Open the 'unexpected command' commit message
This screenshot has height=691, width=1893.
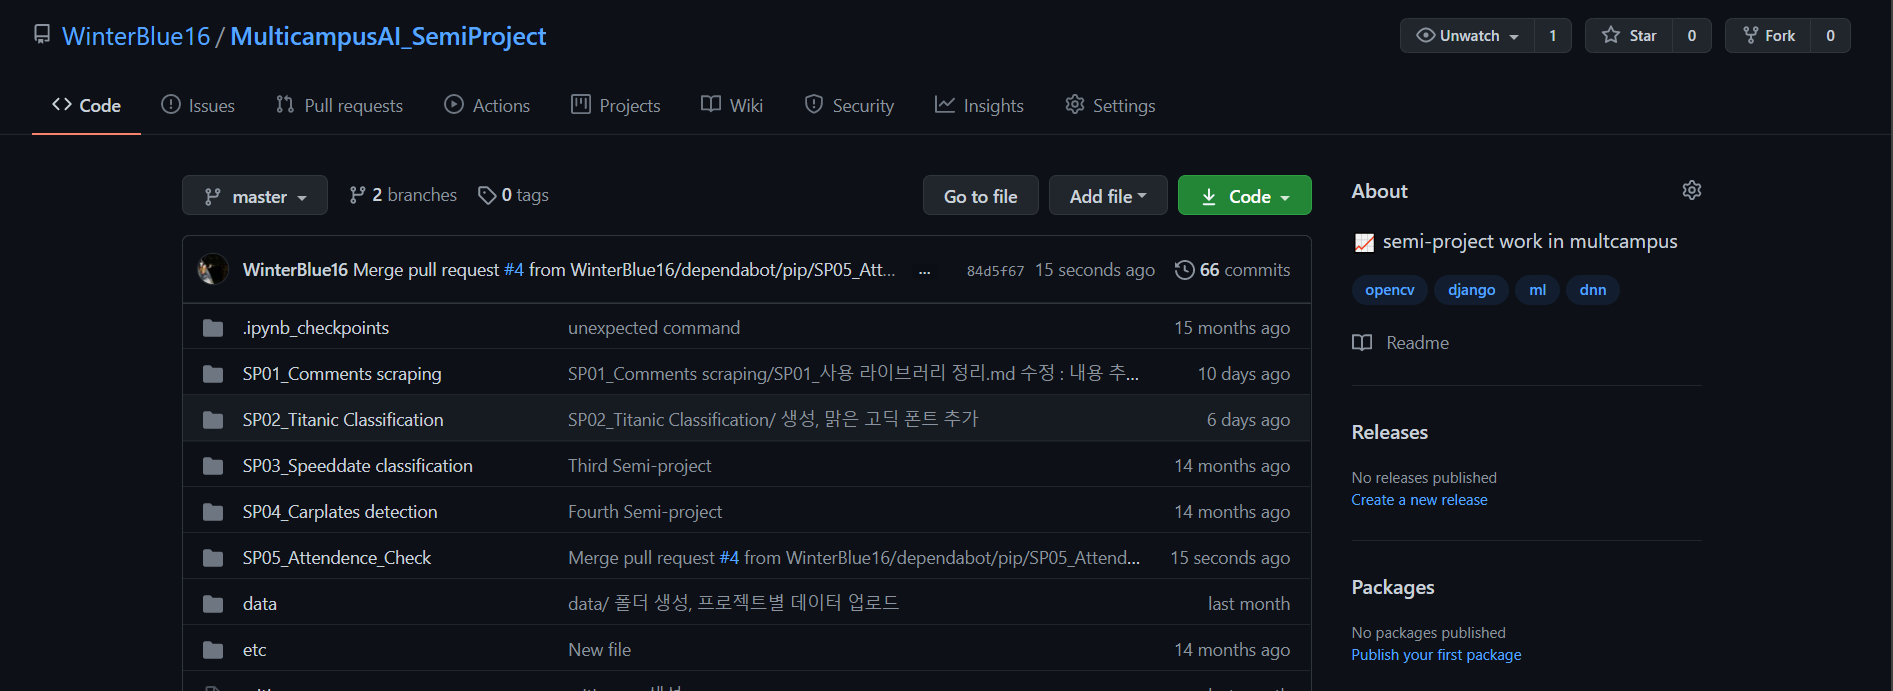coord(654,328)
